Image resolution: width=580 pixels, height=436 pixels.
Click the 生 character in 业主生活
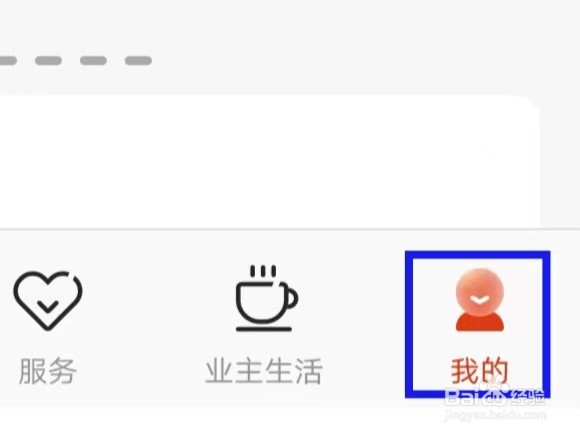click(279, 371)
